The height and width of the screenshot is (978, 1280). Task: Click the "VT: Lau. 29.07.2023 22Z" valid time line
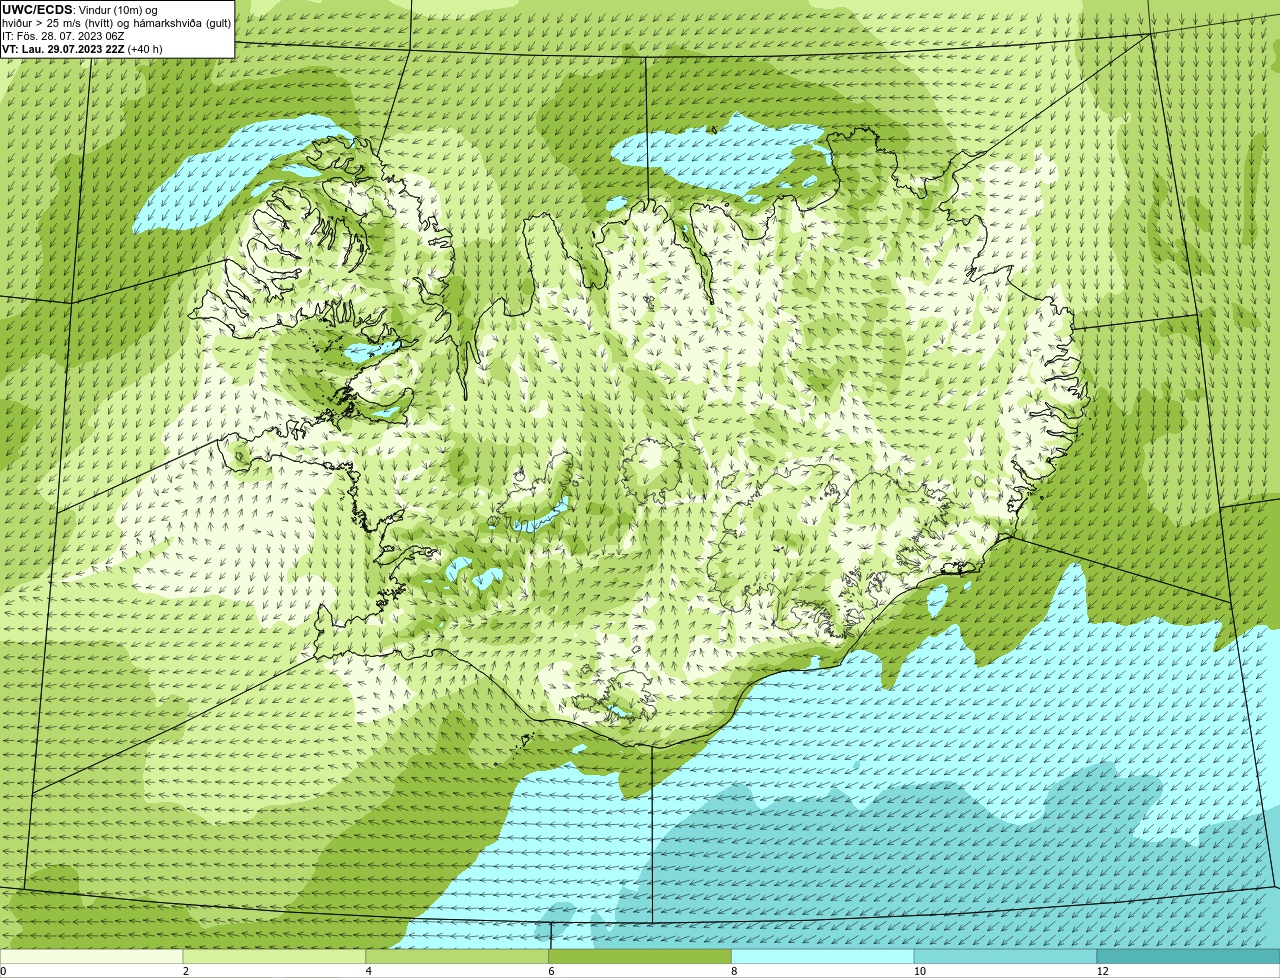point(63,49)
